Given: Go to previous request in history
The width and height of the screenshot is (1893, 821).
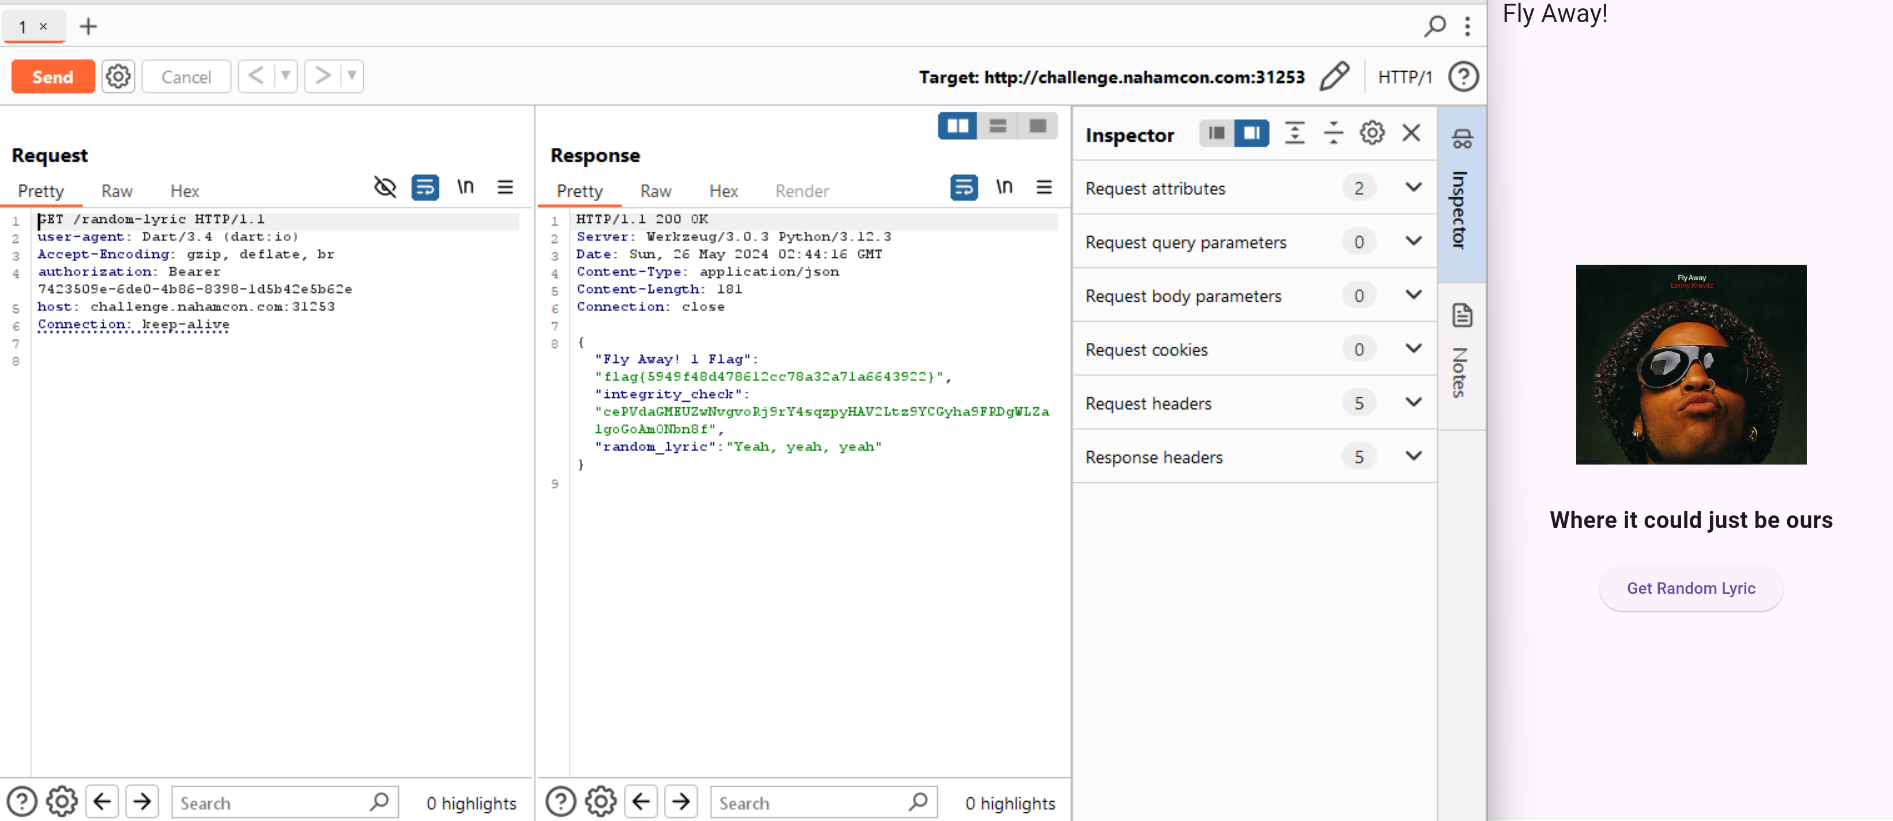Looking at the screenshot, I should coord(256,76).
